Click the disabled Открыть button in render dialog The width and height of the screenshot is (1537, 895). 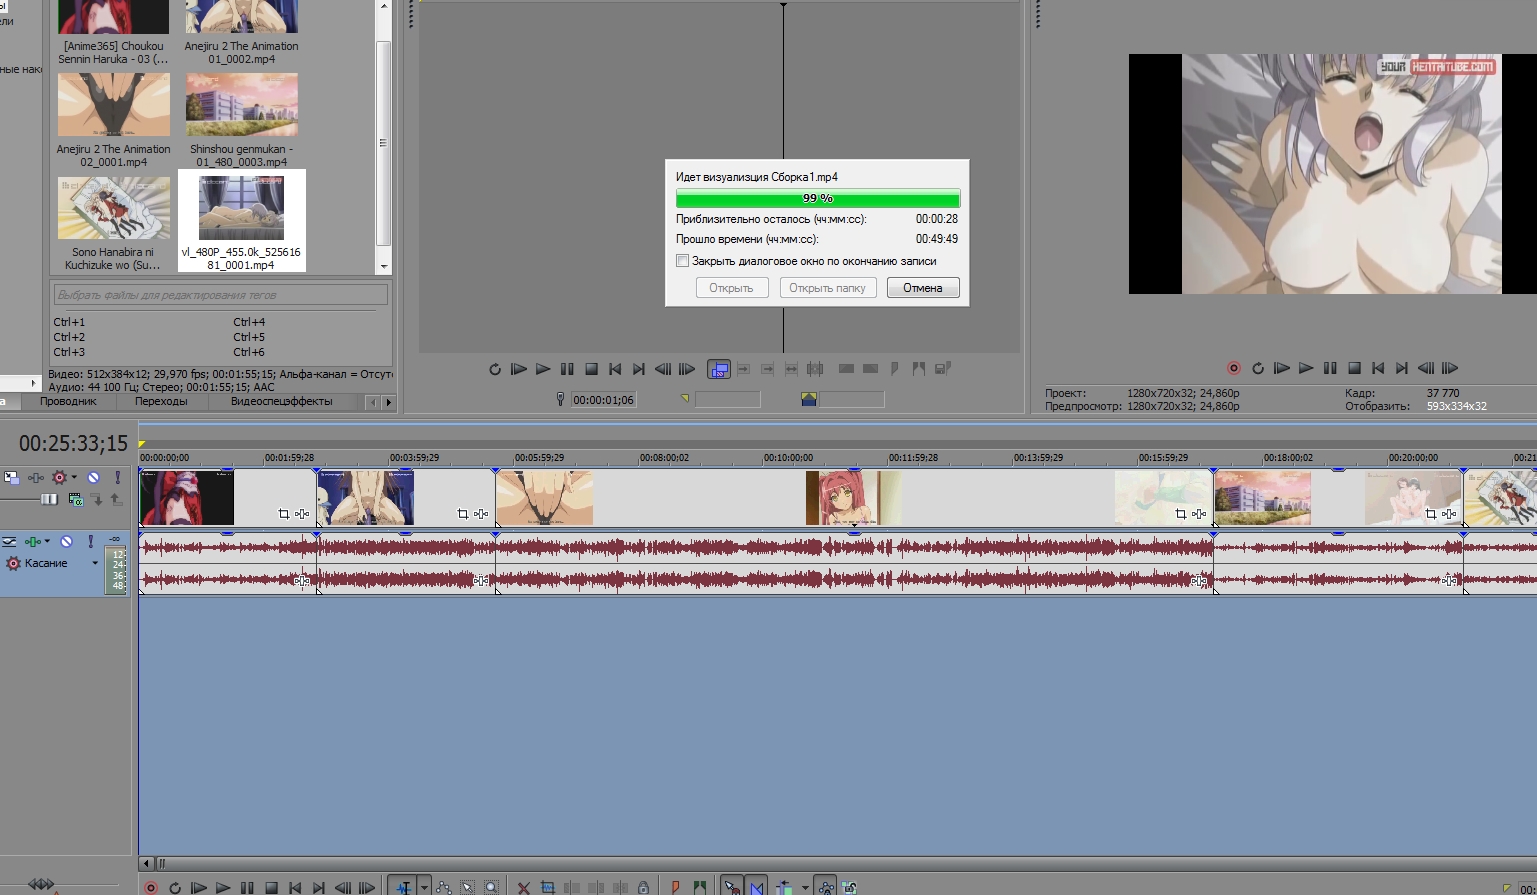(731, 288)
